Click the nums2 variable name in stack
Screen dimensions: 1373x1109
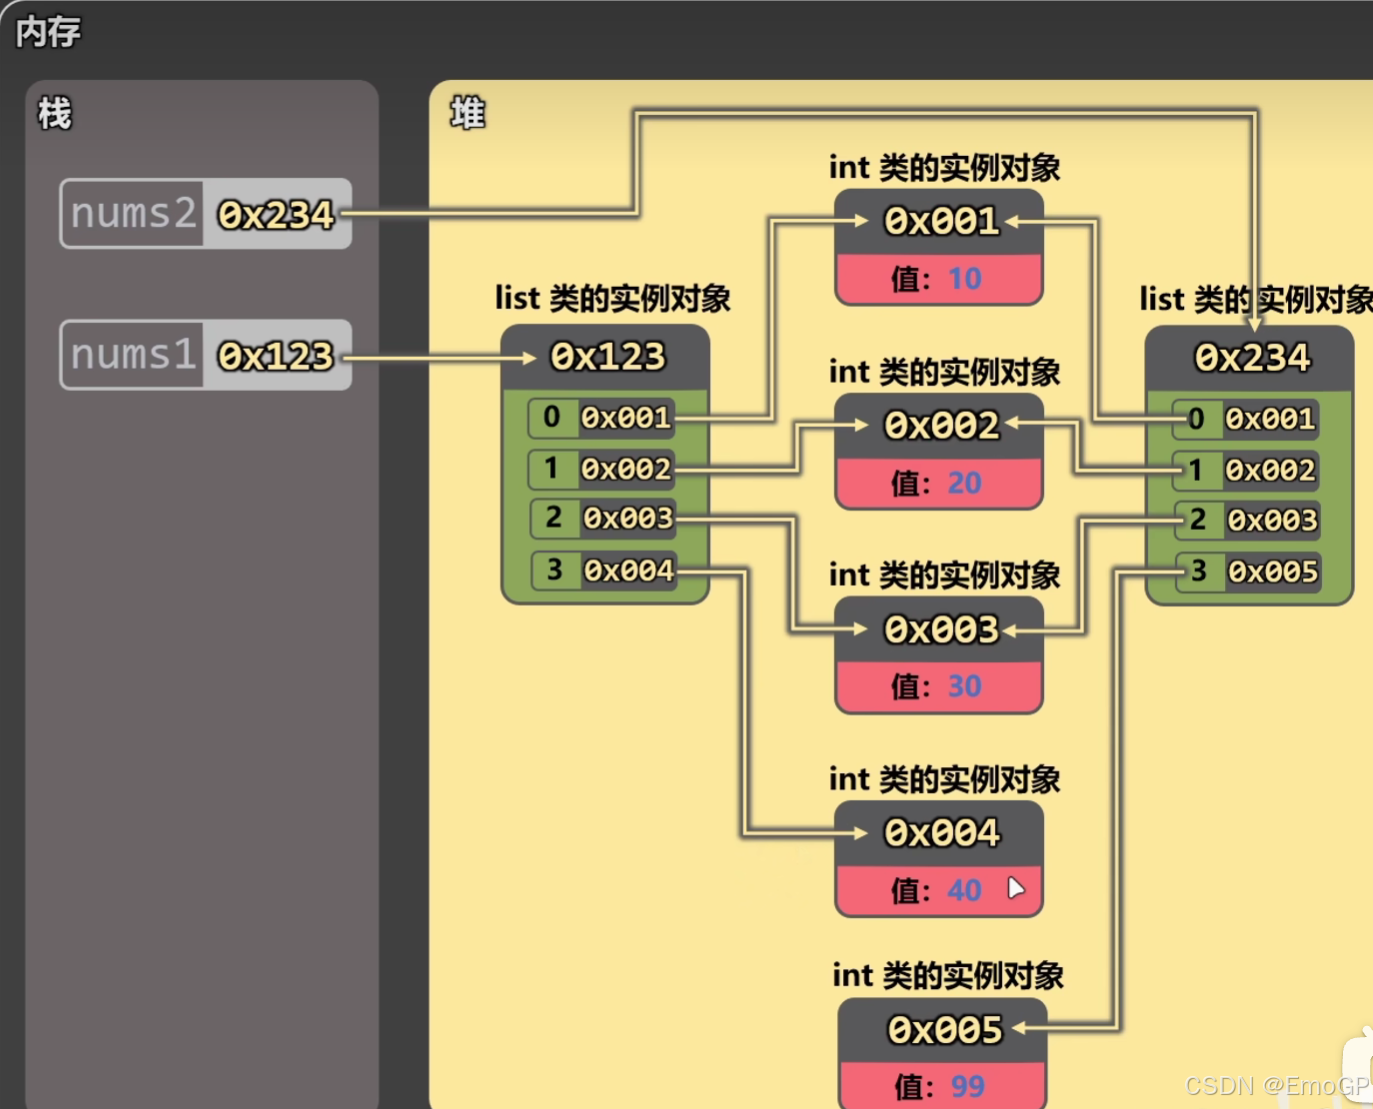133,213
